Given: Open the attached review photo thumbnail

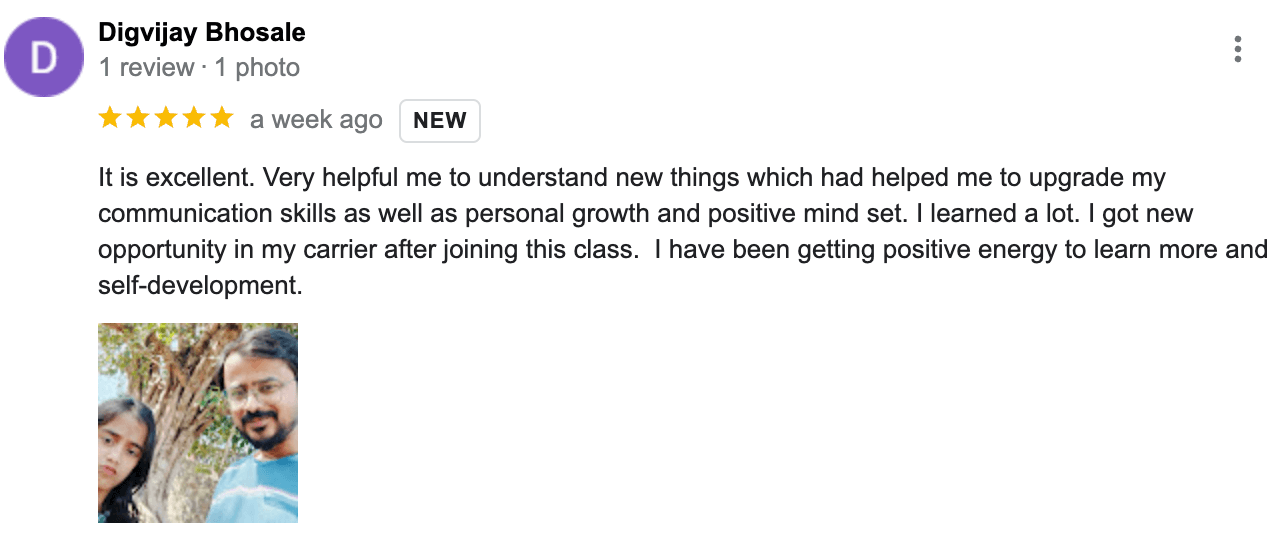Looking at the screenshot, I should [x=198, y=422].
